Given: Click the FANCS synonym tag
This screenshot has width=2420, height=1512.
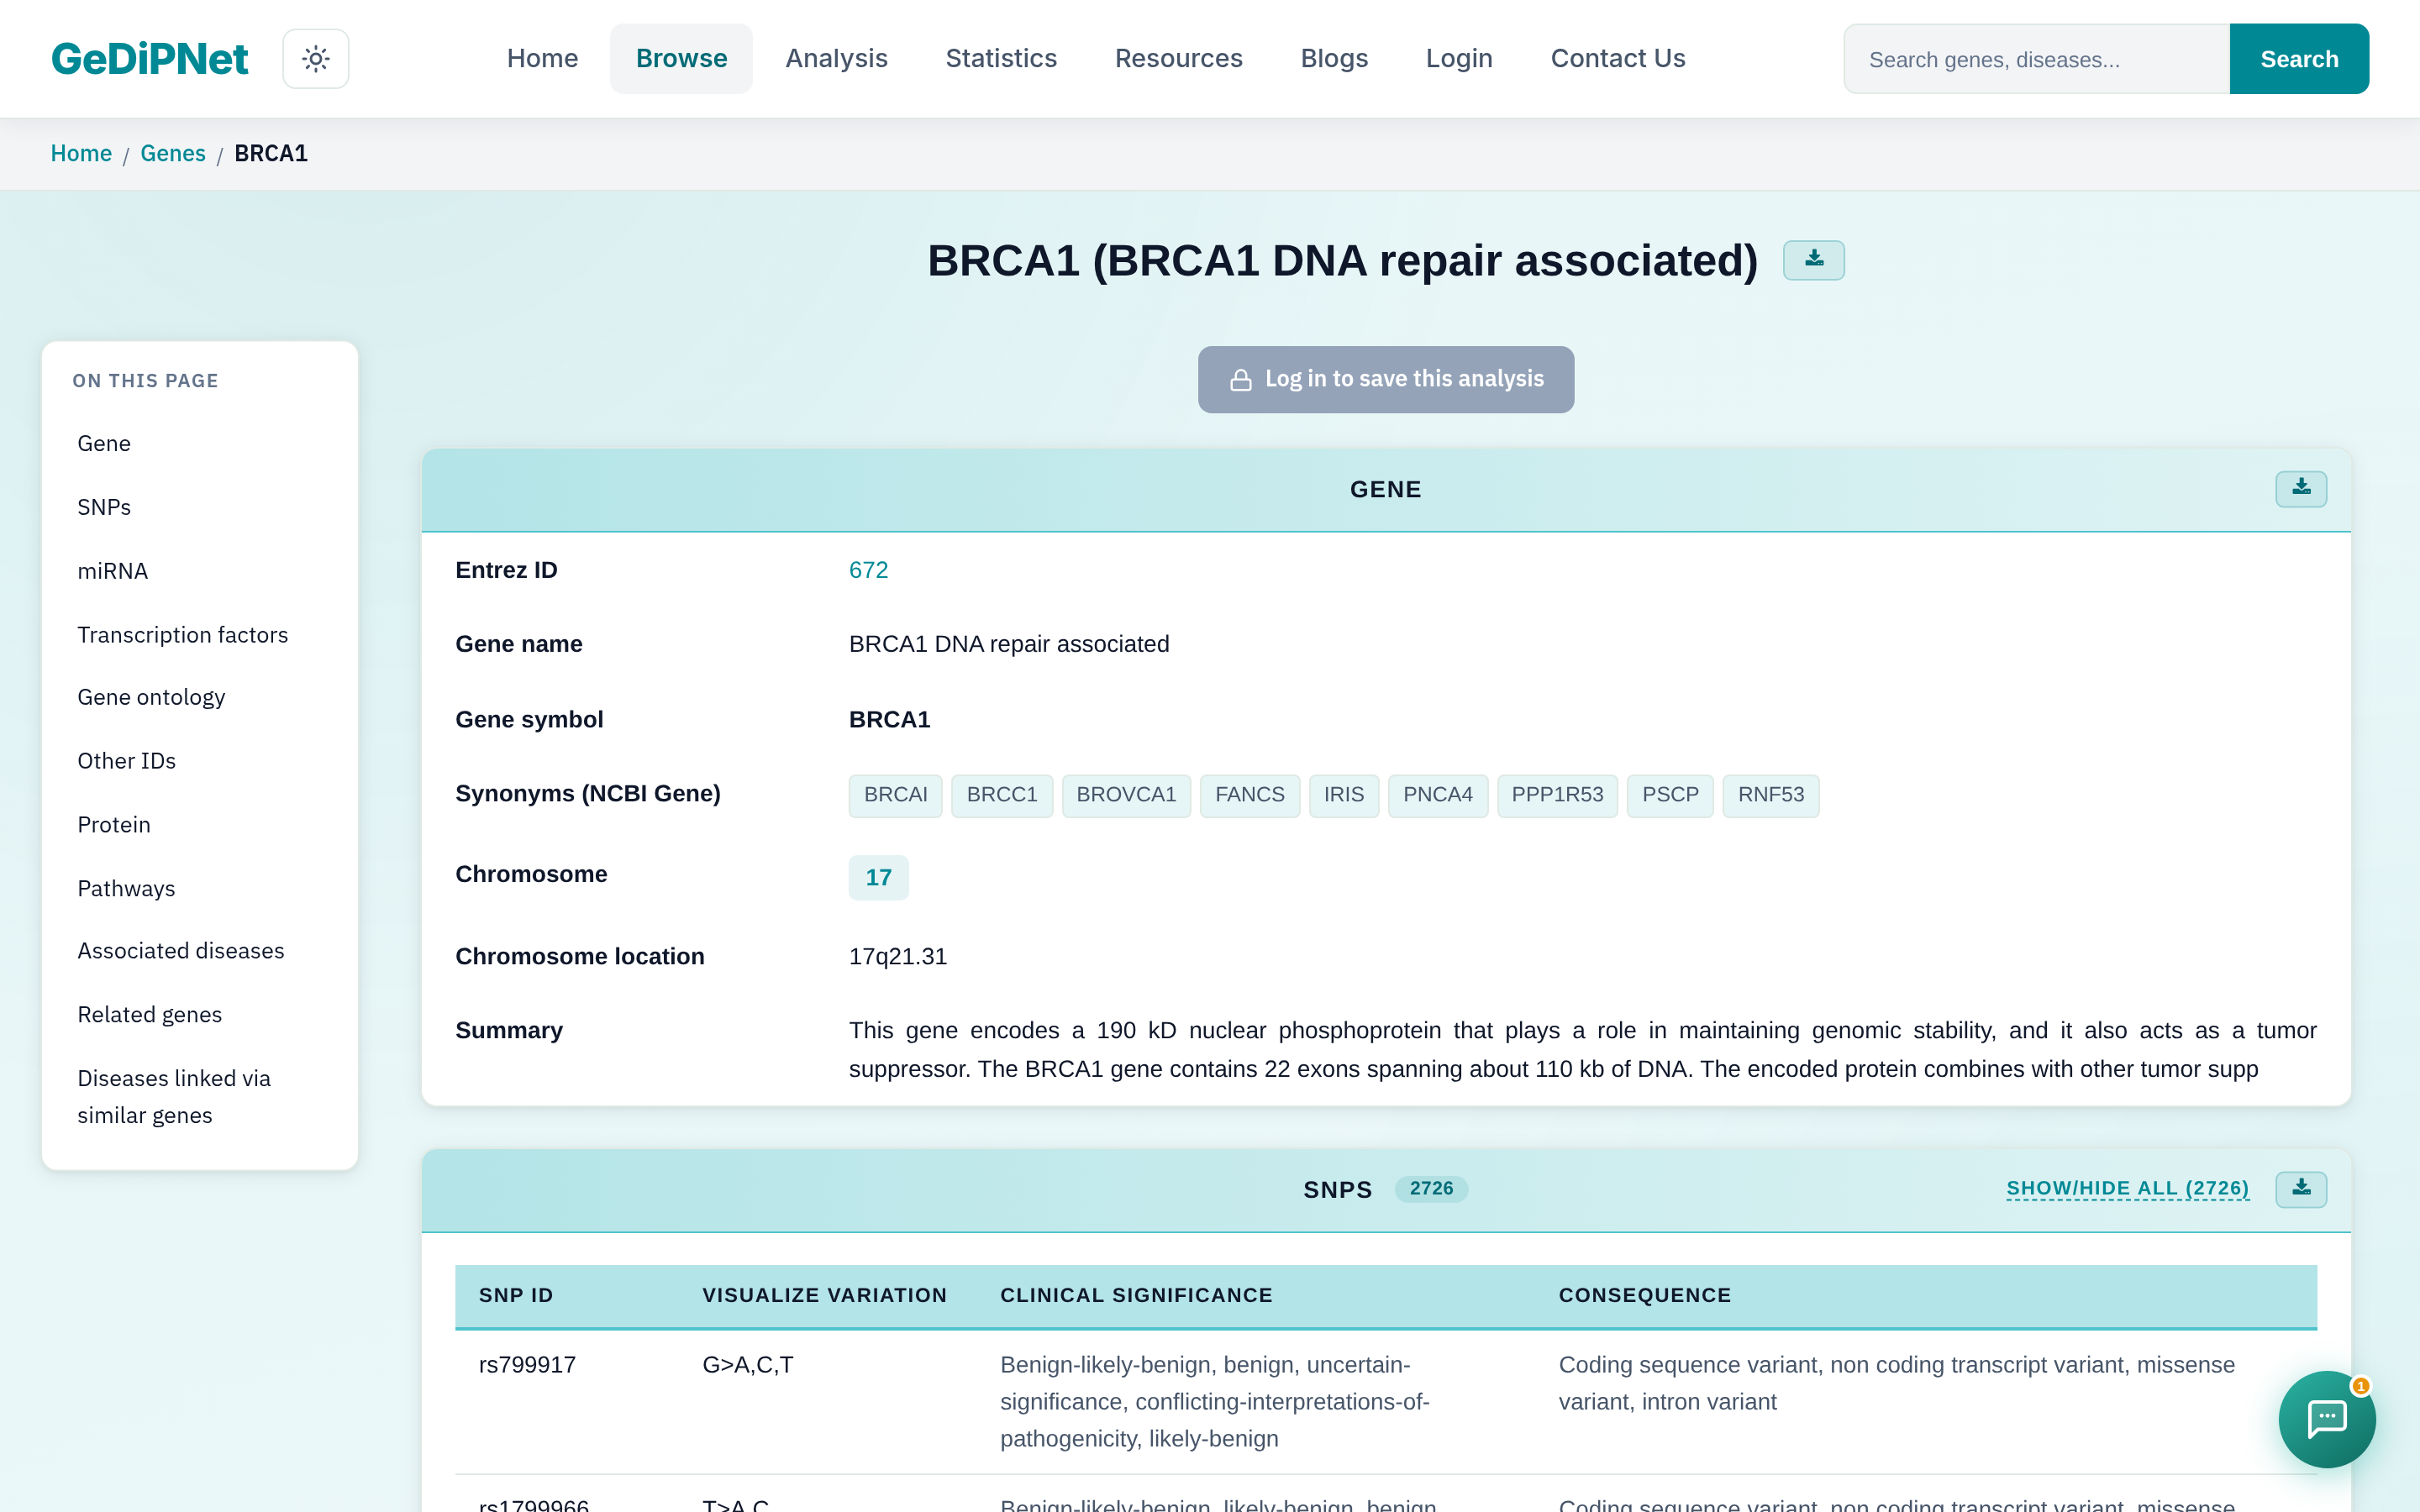Looking at the screenshot, I should tap(1249, 795).
